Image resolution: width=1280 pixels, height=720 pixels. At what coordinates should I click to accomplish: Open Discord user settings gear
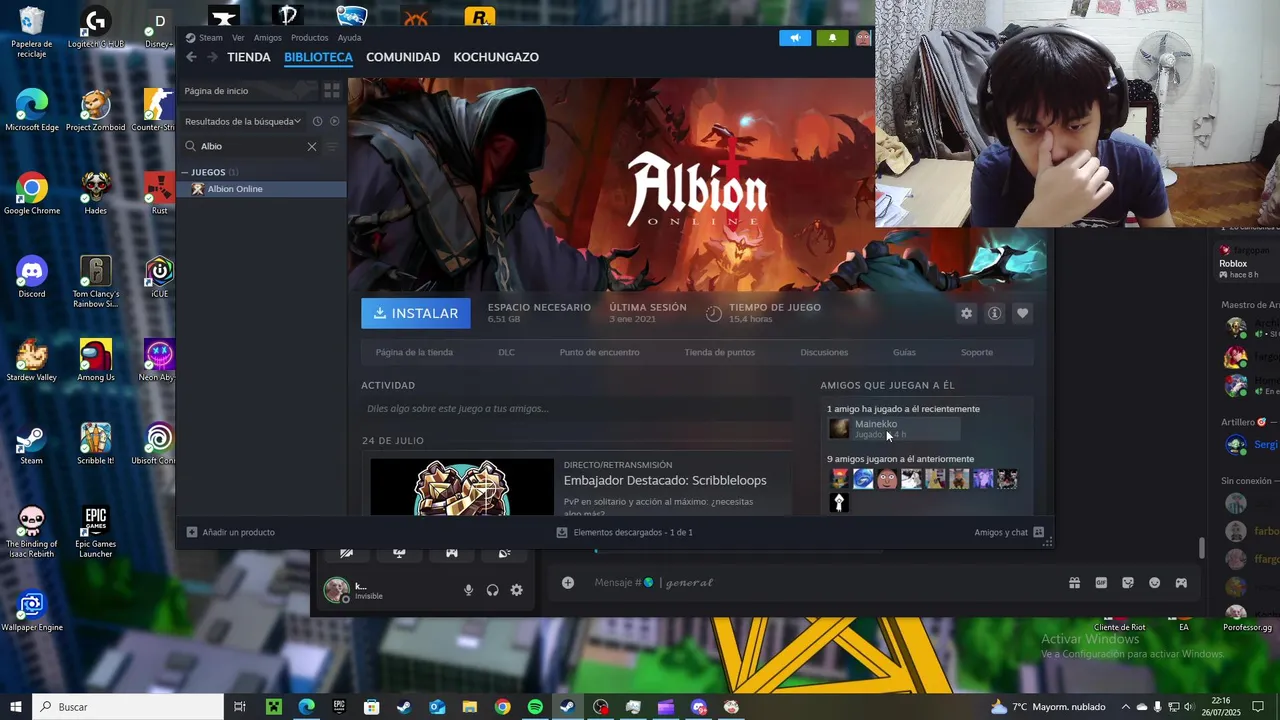click(516, 590)
